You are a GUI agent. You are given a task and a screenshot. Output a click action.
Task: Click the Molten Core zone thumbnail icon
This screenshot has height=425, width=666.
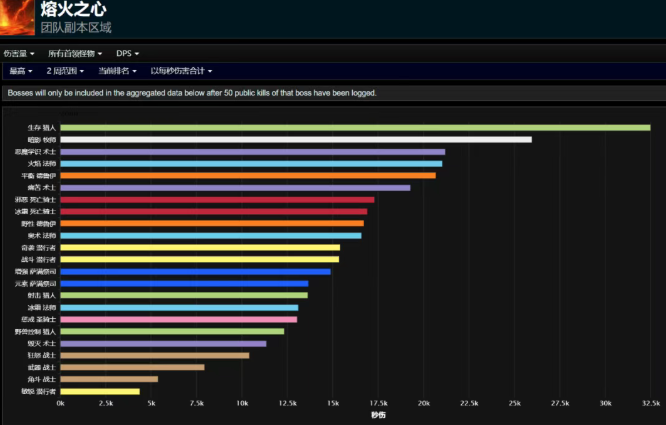pyautogui.click(x=17, y=17)
